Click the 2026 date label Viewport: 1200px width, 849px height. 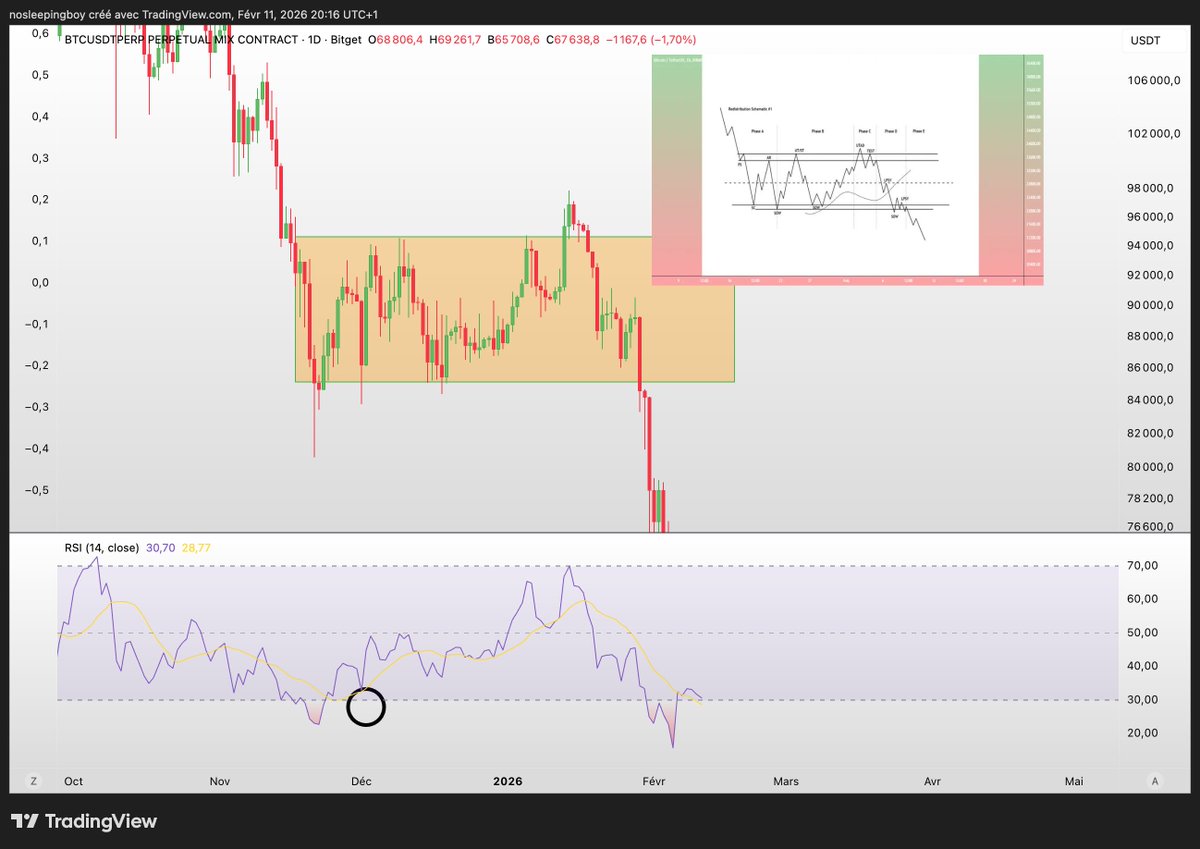tap(510, 782)
